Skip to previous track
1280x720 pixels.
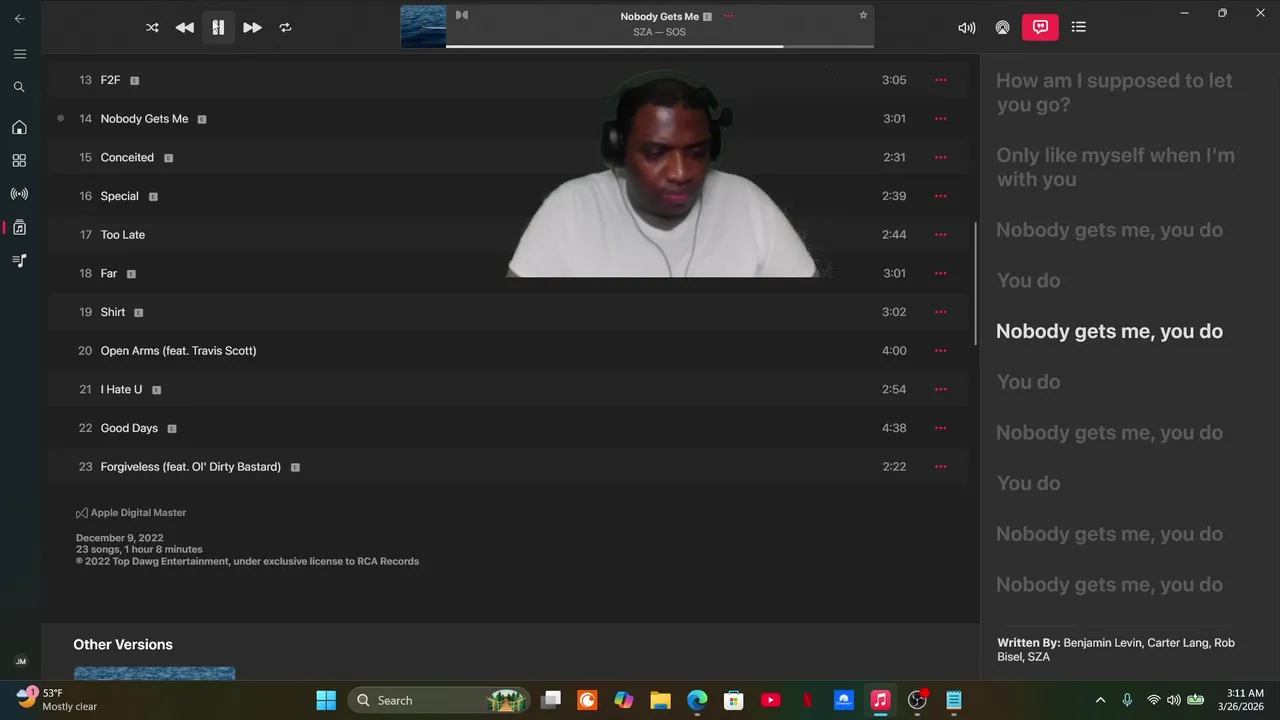(185, 28)
